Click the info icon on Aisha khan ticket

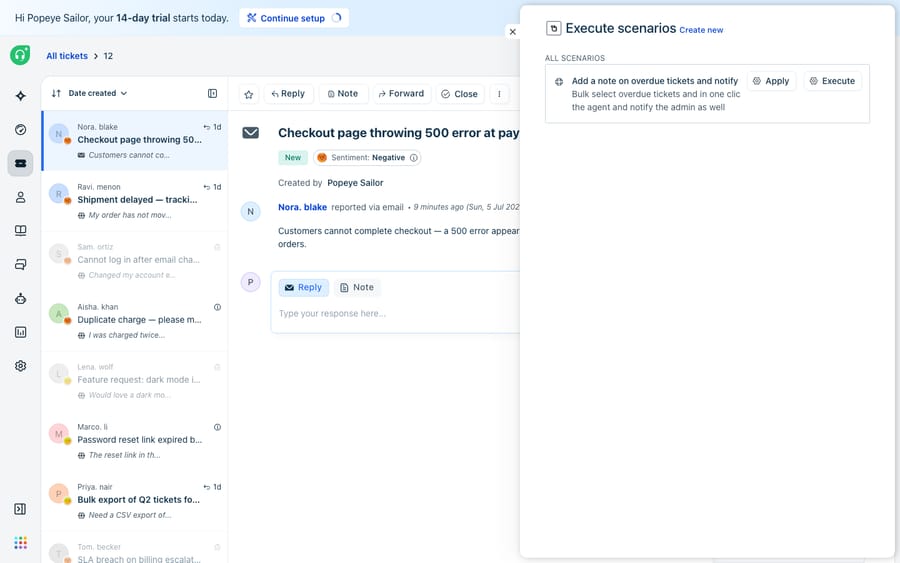tap(218, 307)
